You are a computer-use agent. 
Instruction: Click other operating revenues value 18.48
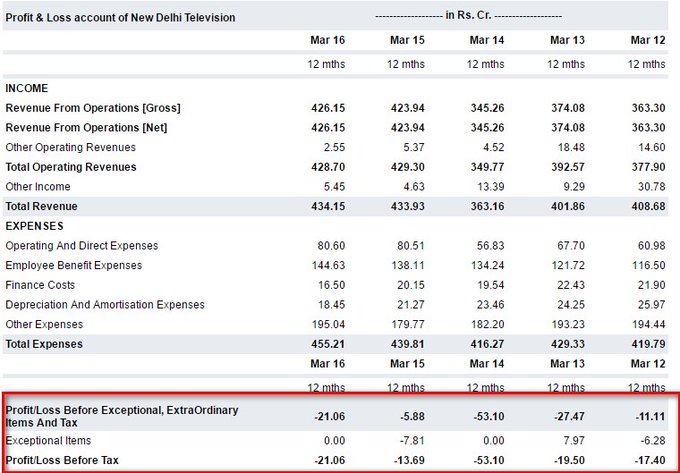coord(571,147)
